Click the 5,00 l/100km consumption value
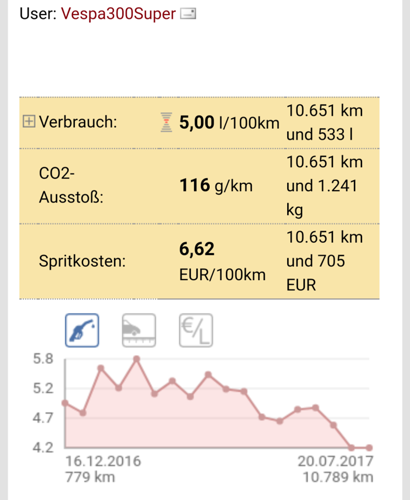This screenshot has height=500, width=410. [229, 123]
